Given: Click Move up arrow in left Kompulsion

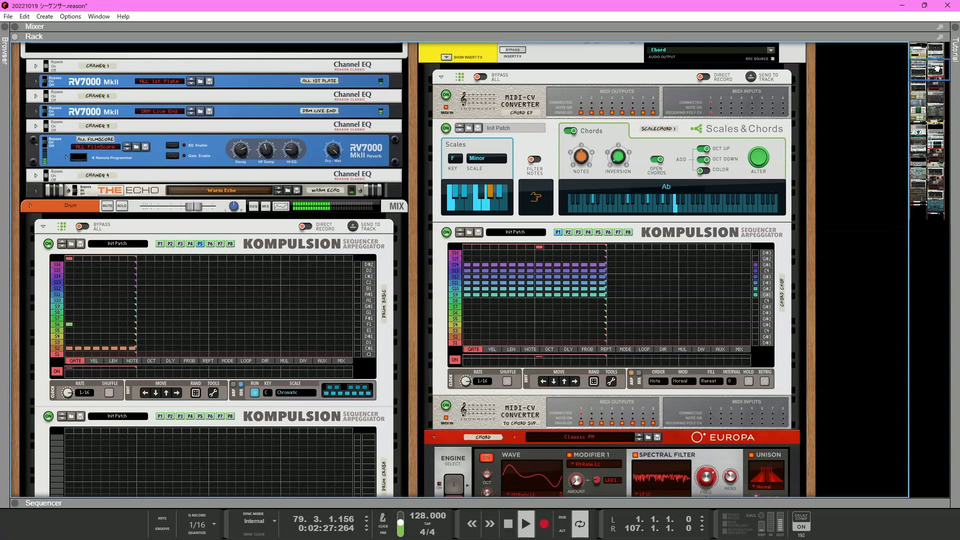Looking at the screenshot, I should coord(166,392).
